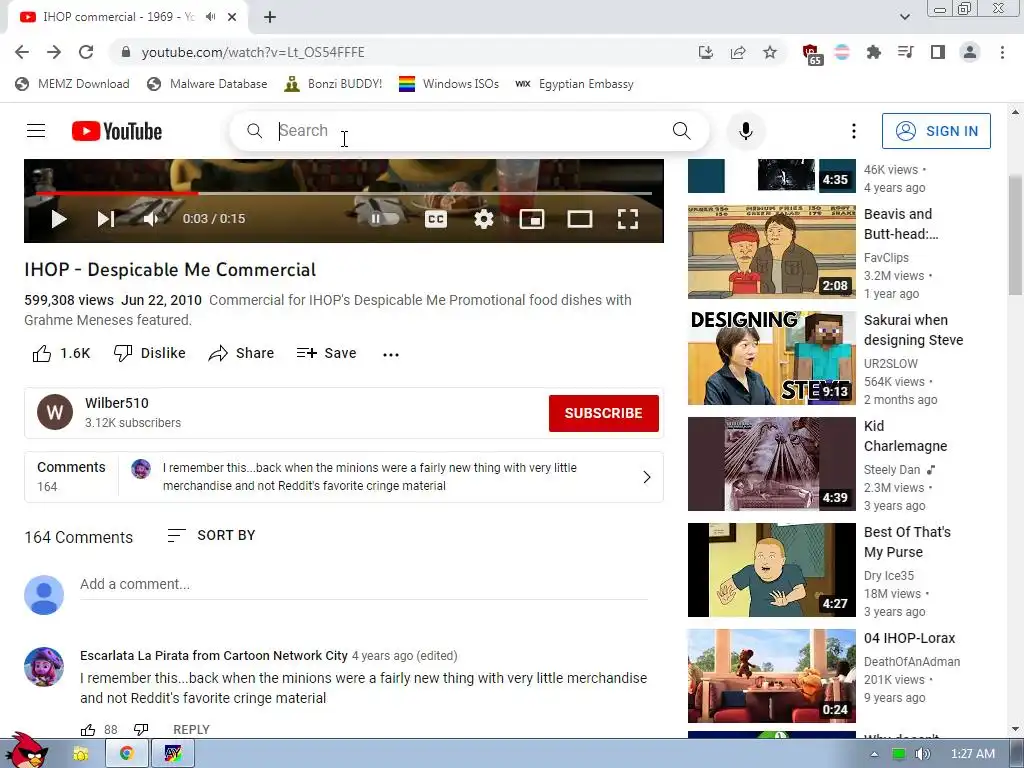Open tab search dropdown chevron
This screenshot has width=1024, height=768.
pyautogui.click(x=904, y=17)
